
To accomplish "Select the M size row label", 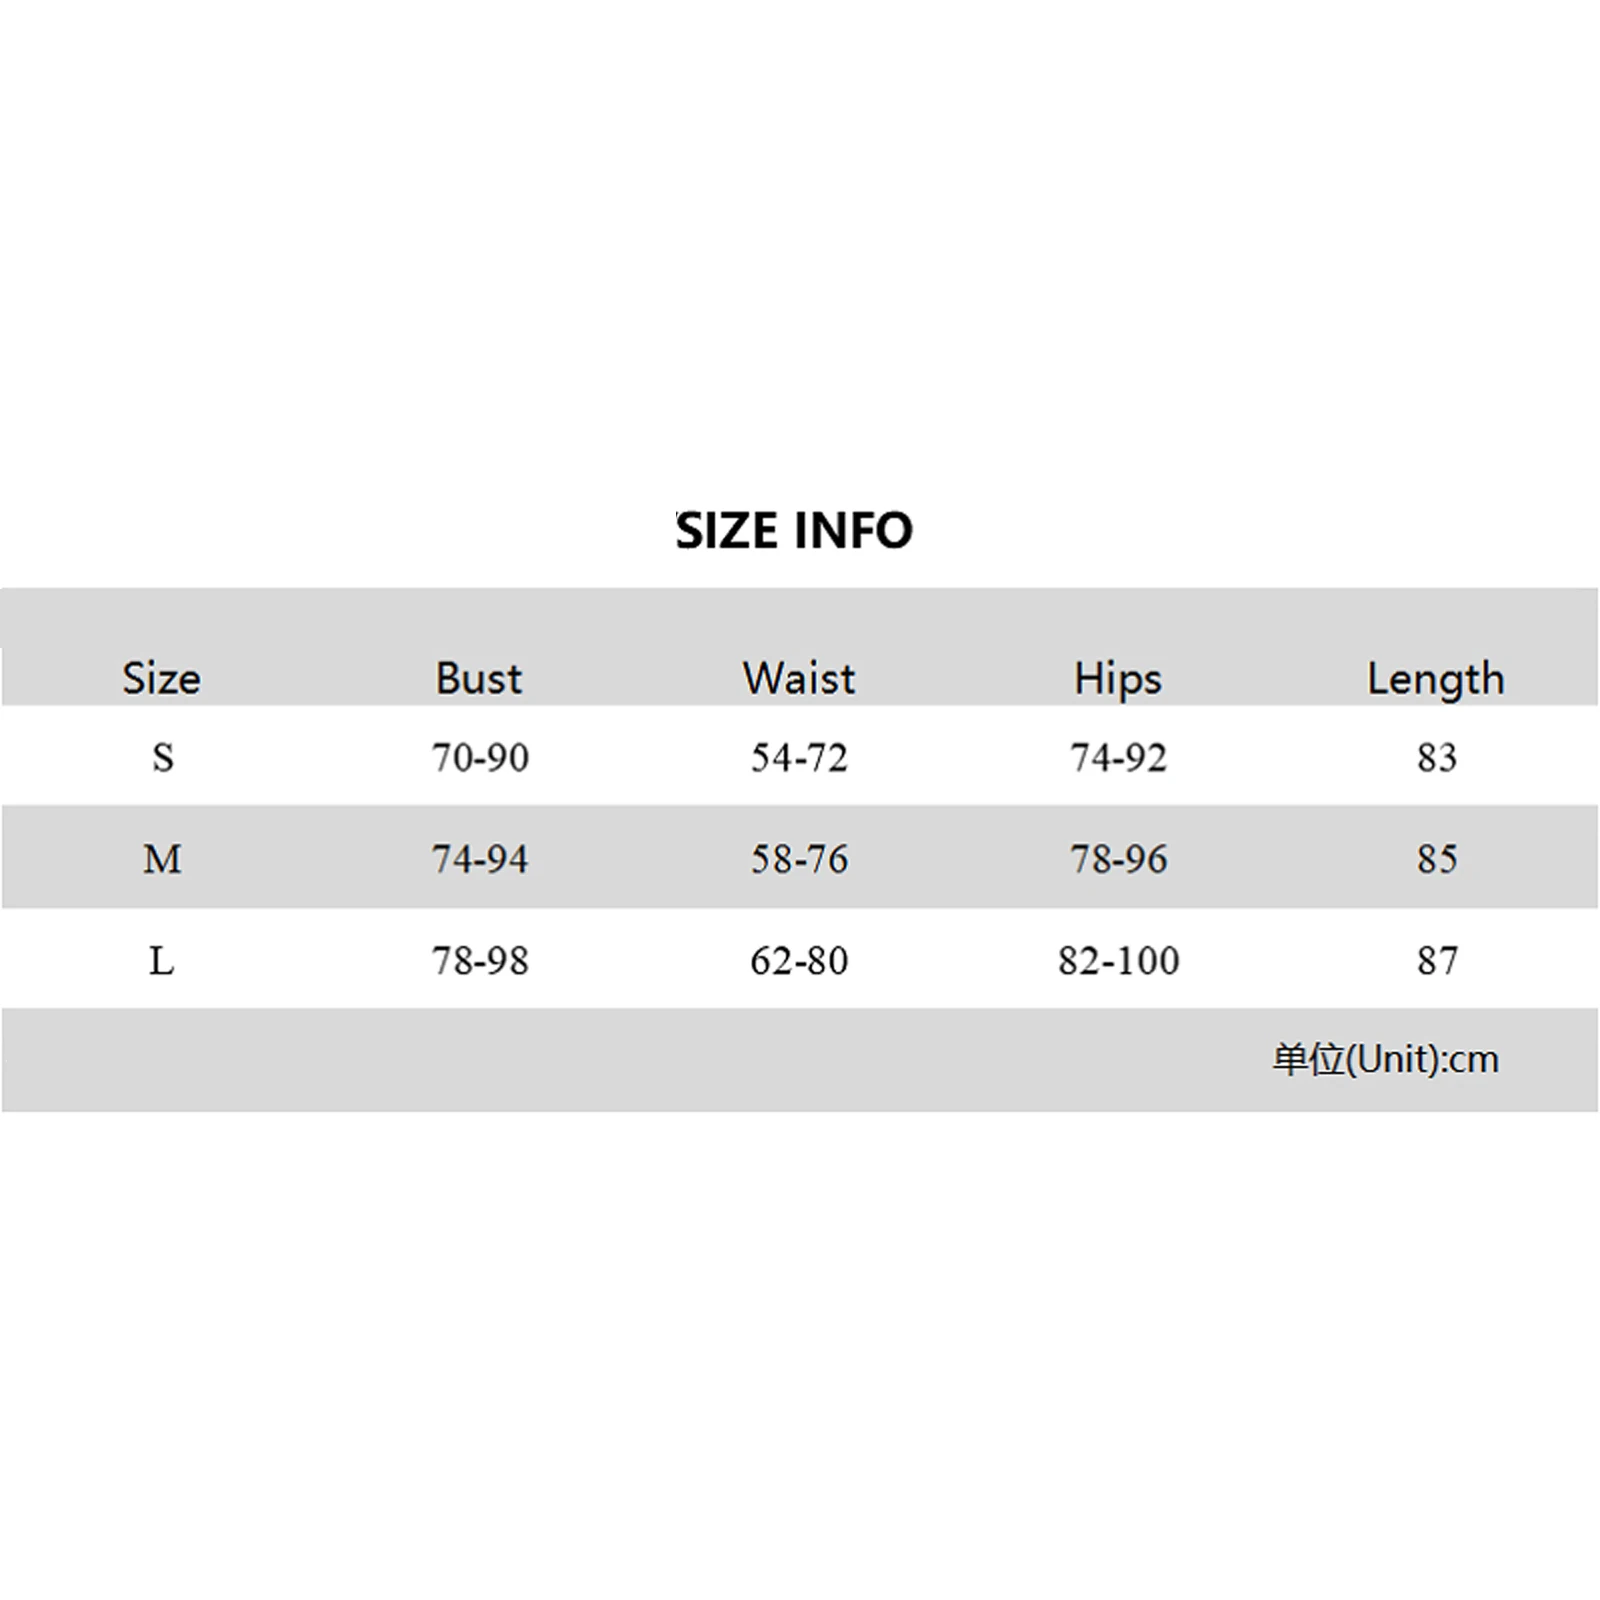I will click(162, 859).
